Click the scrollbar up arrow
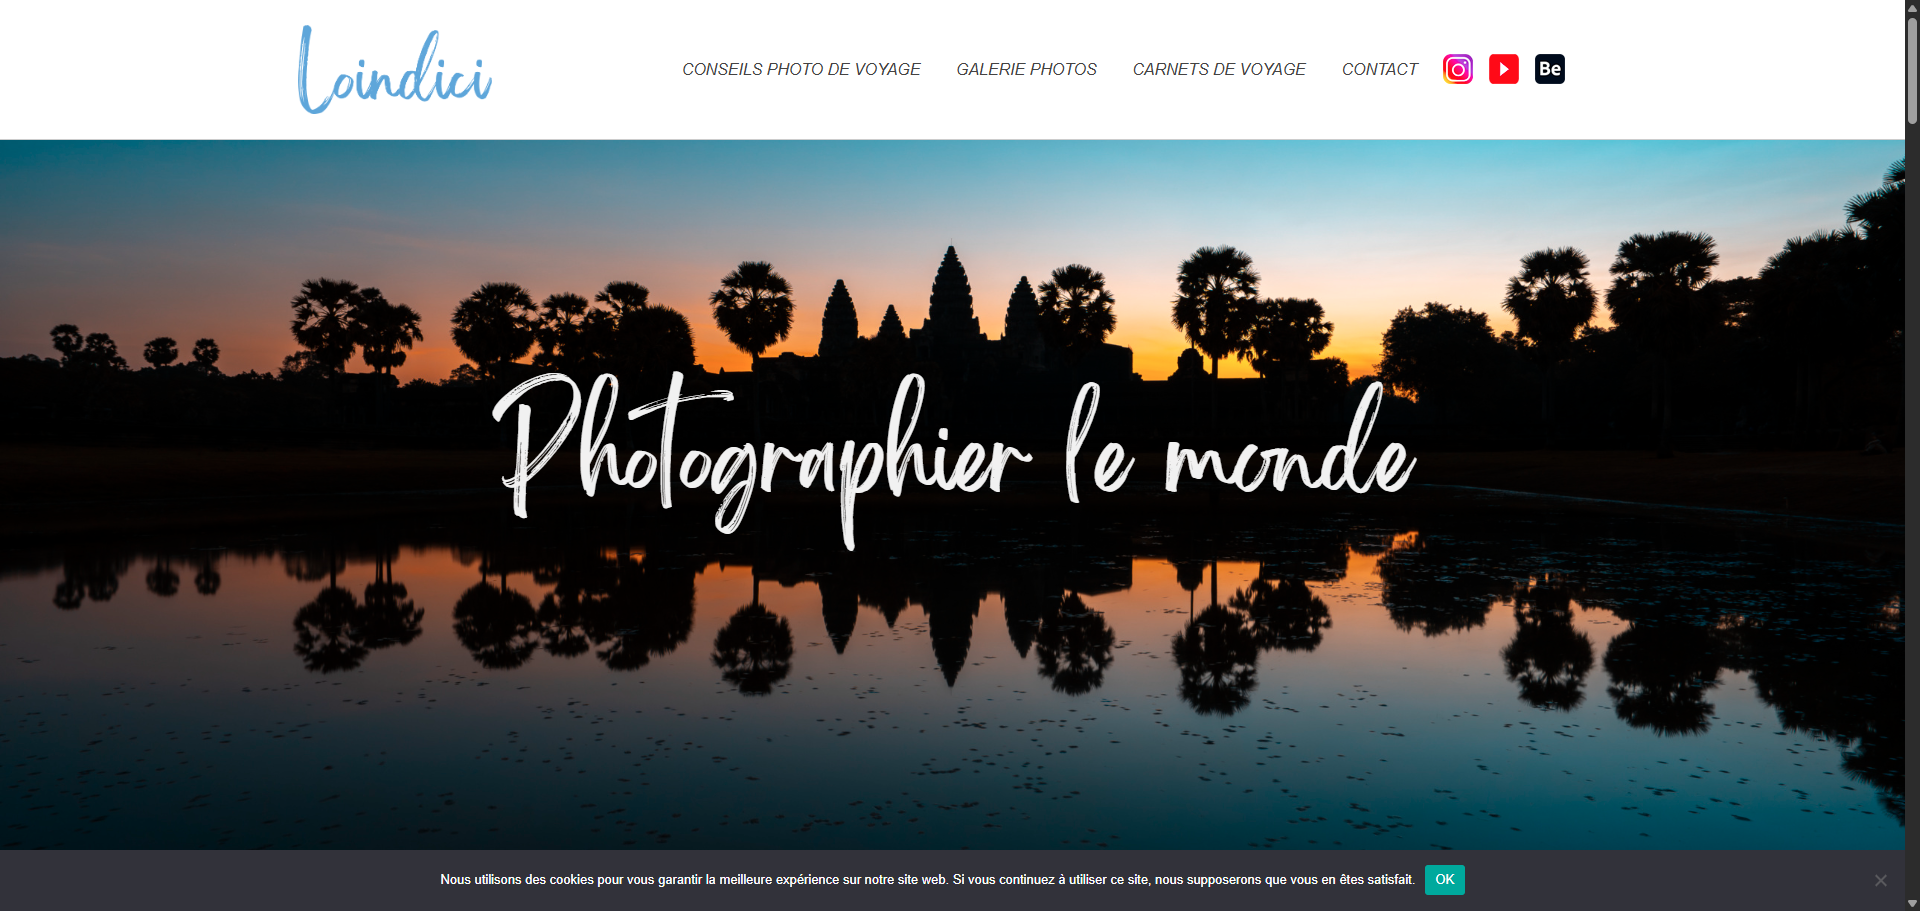 (x=1912, y=7)
